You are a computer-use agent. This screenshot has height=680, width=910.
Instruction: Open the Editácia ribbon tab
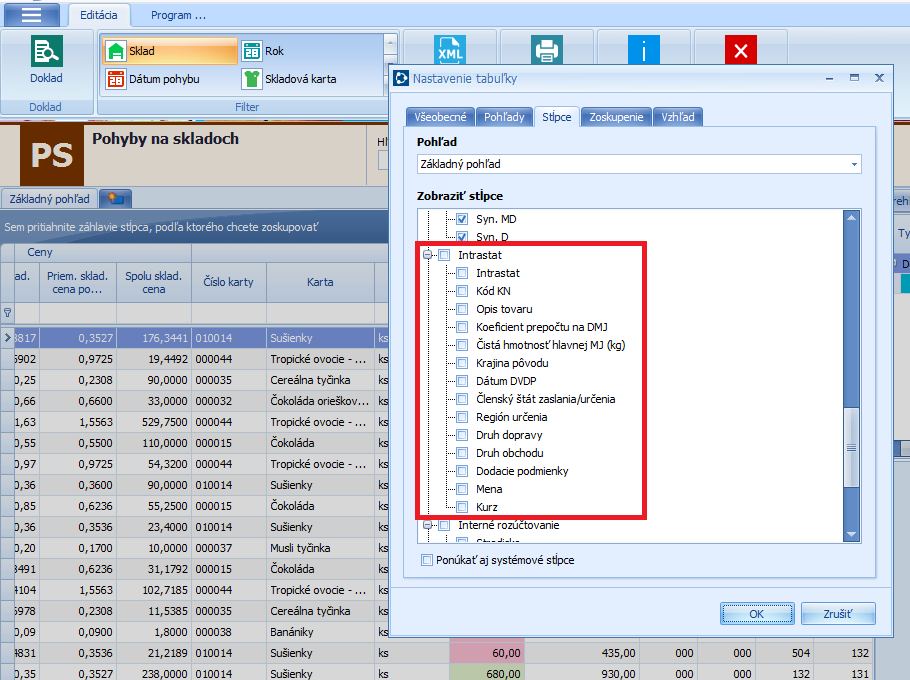(x=99, y=15)
